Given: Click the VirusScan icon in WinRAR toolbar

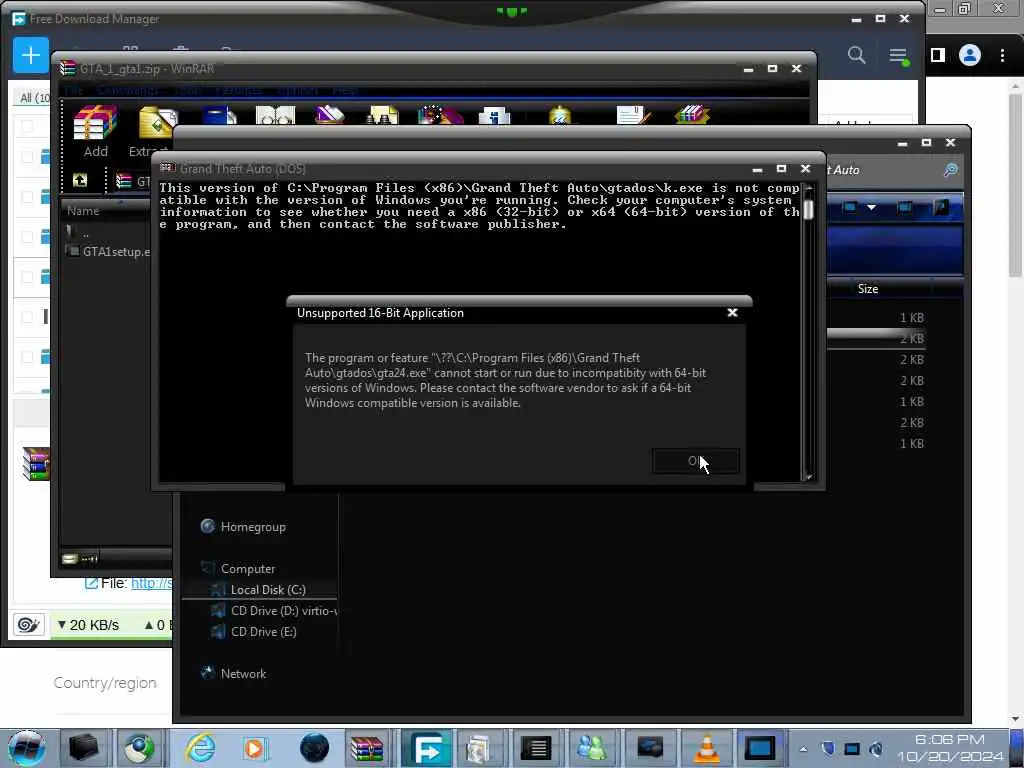Looking at the screenshot, I should click(560, 115).
